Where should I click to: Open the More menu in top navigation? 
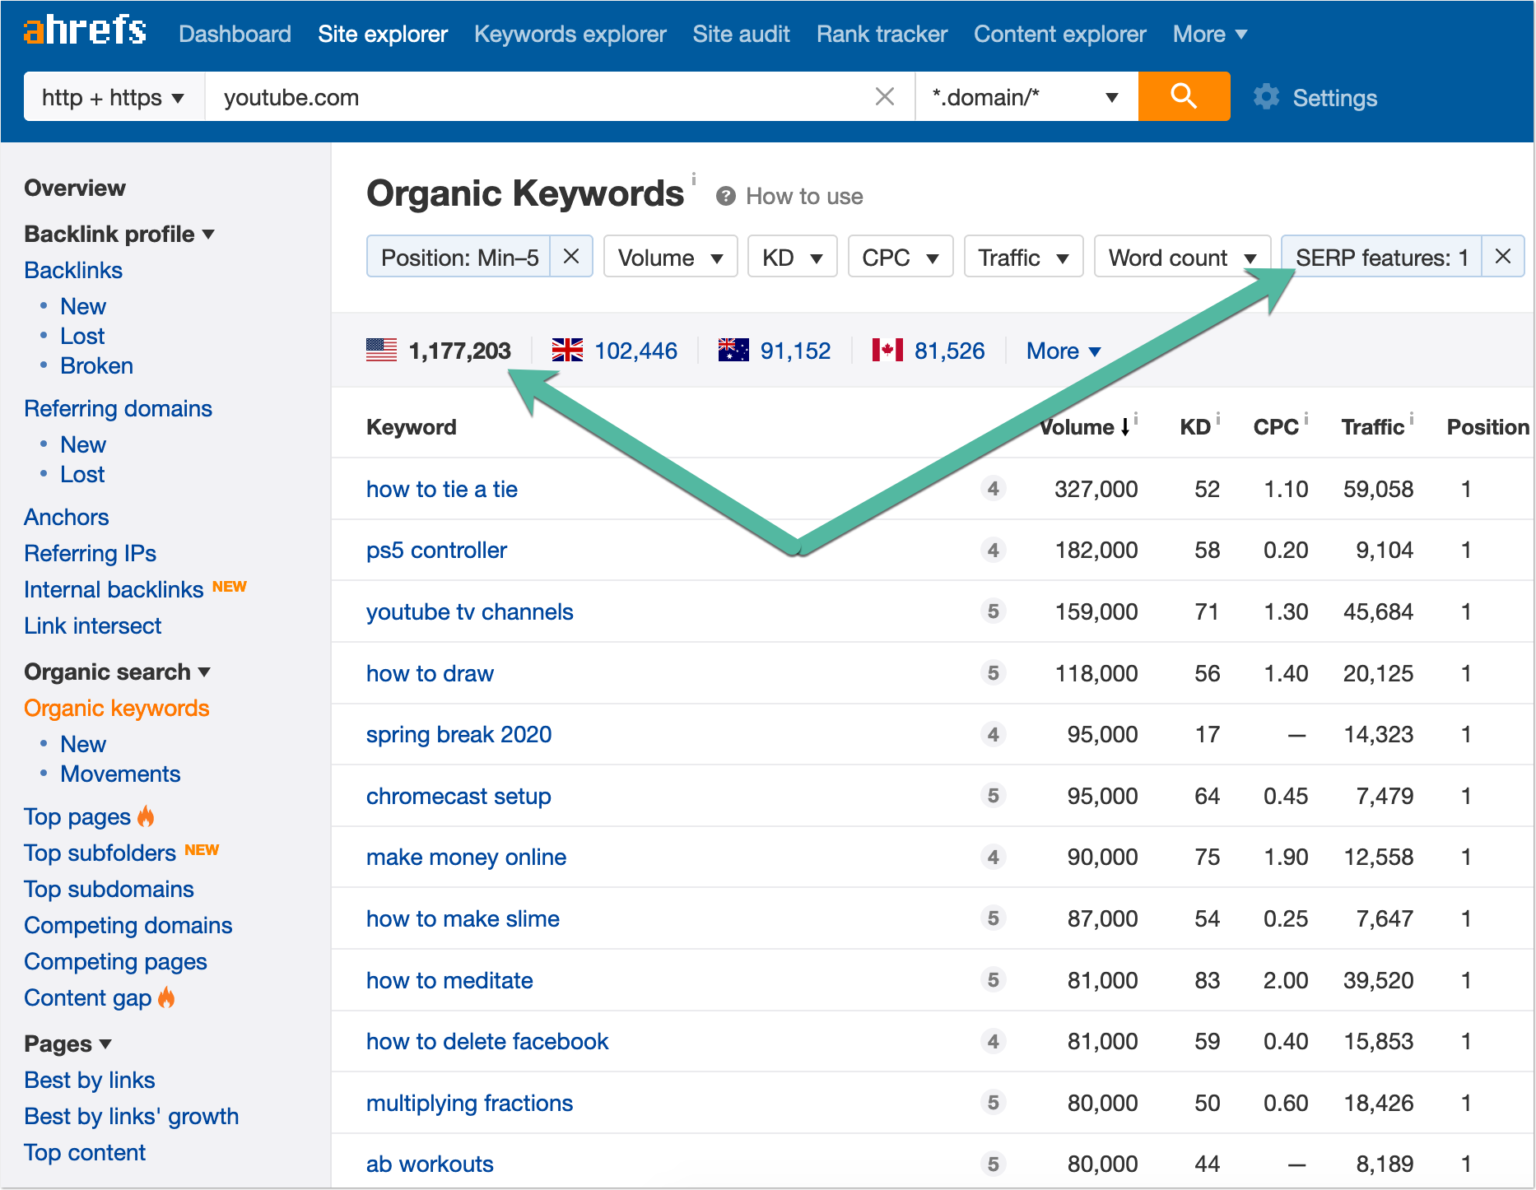1209,34
